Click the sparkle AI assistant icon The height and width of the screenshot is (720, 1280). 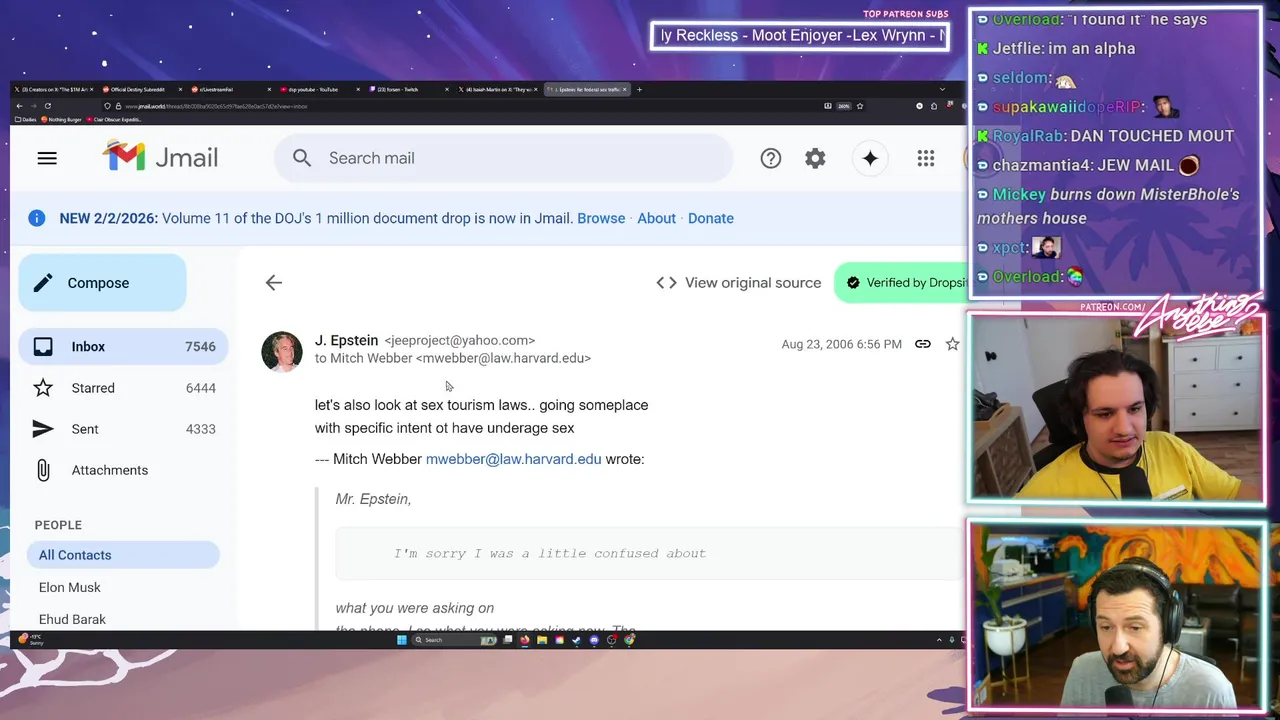point(870,158)
